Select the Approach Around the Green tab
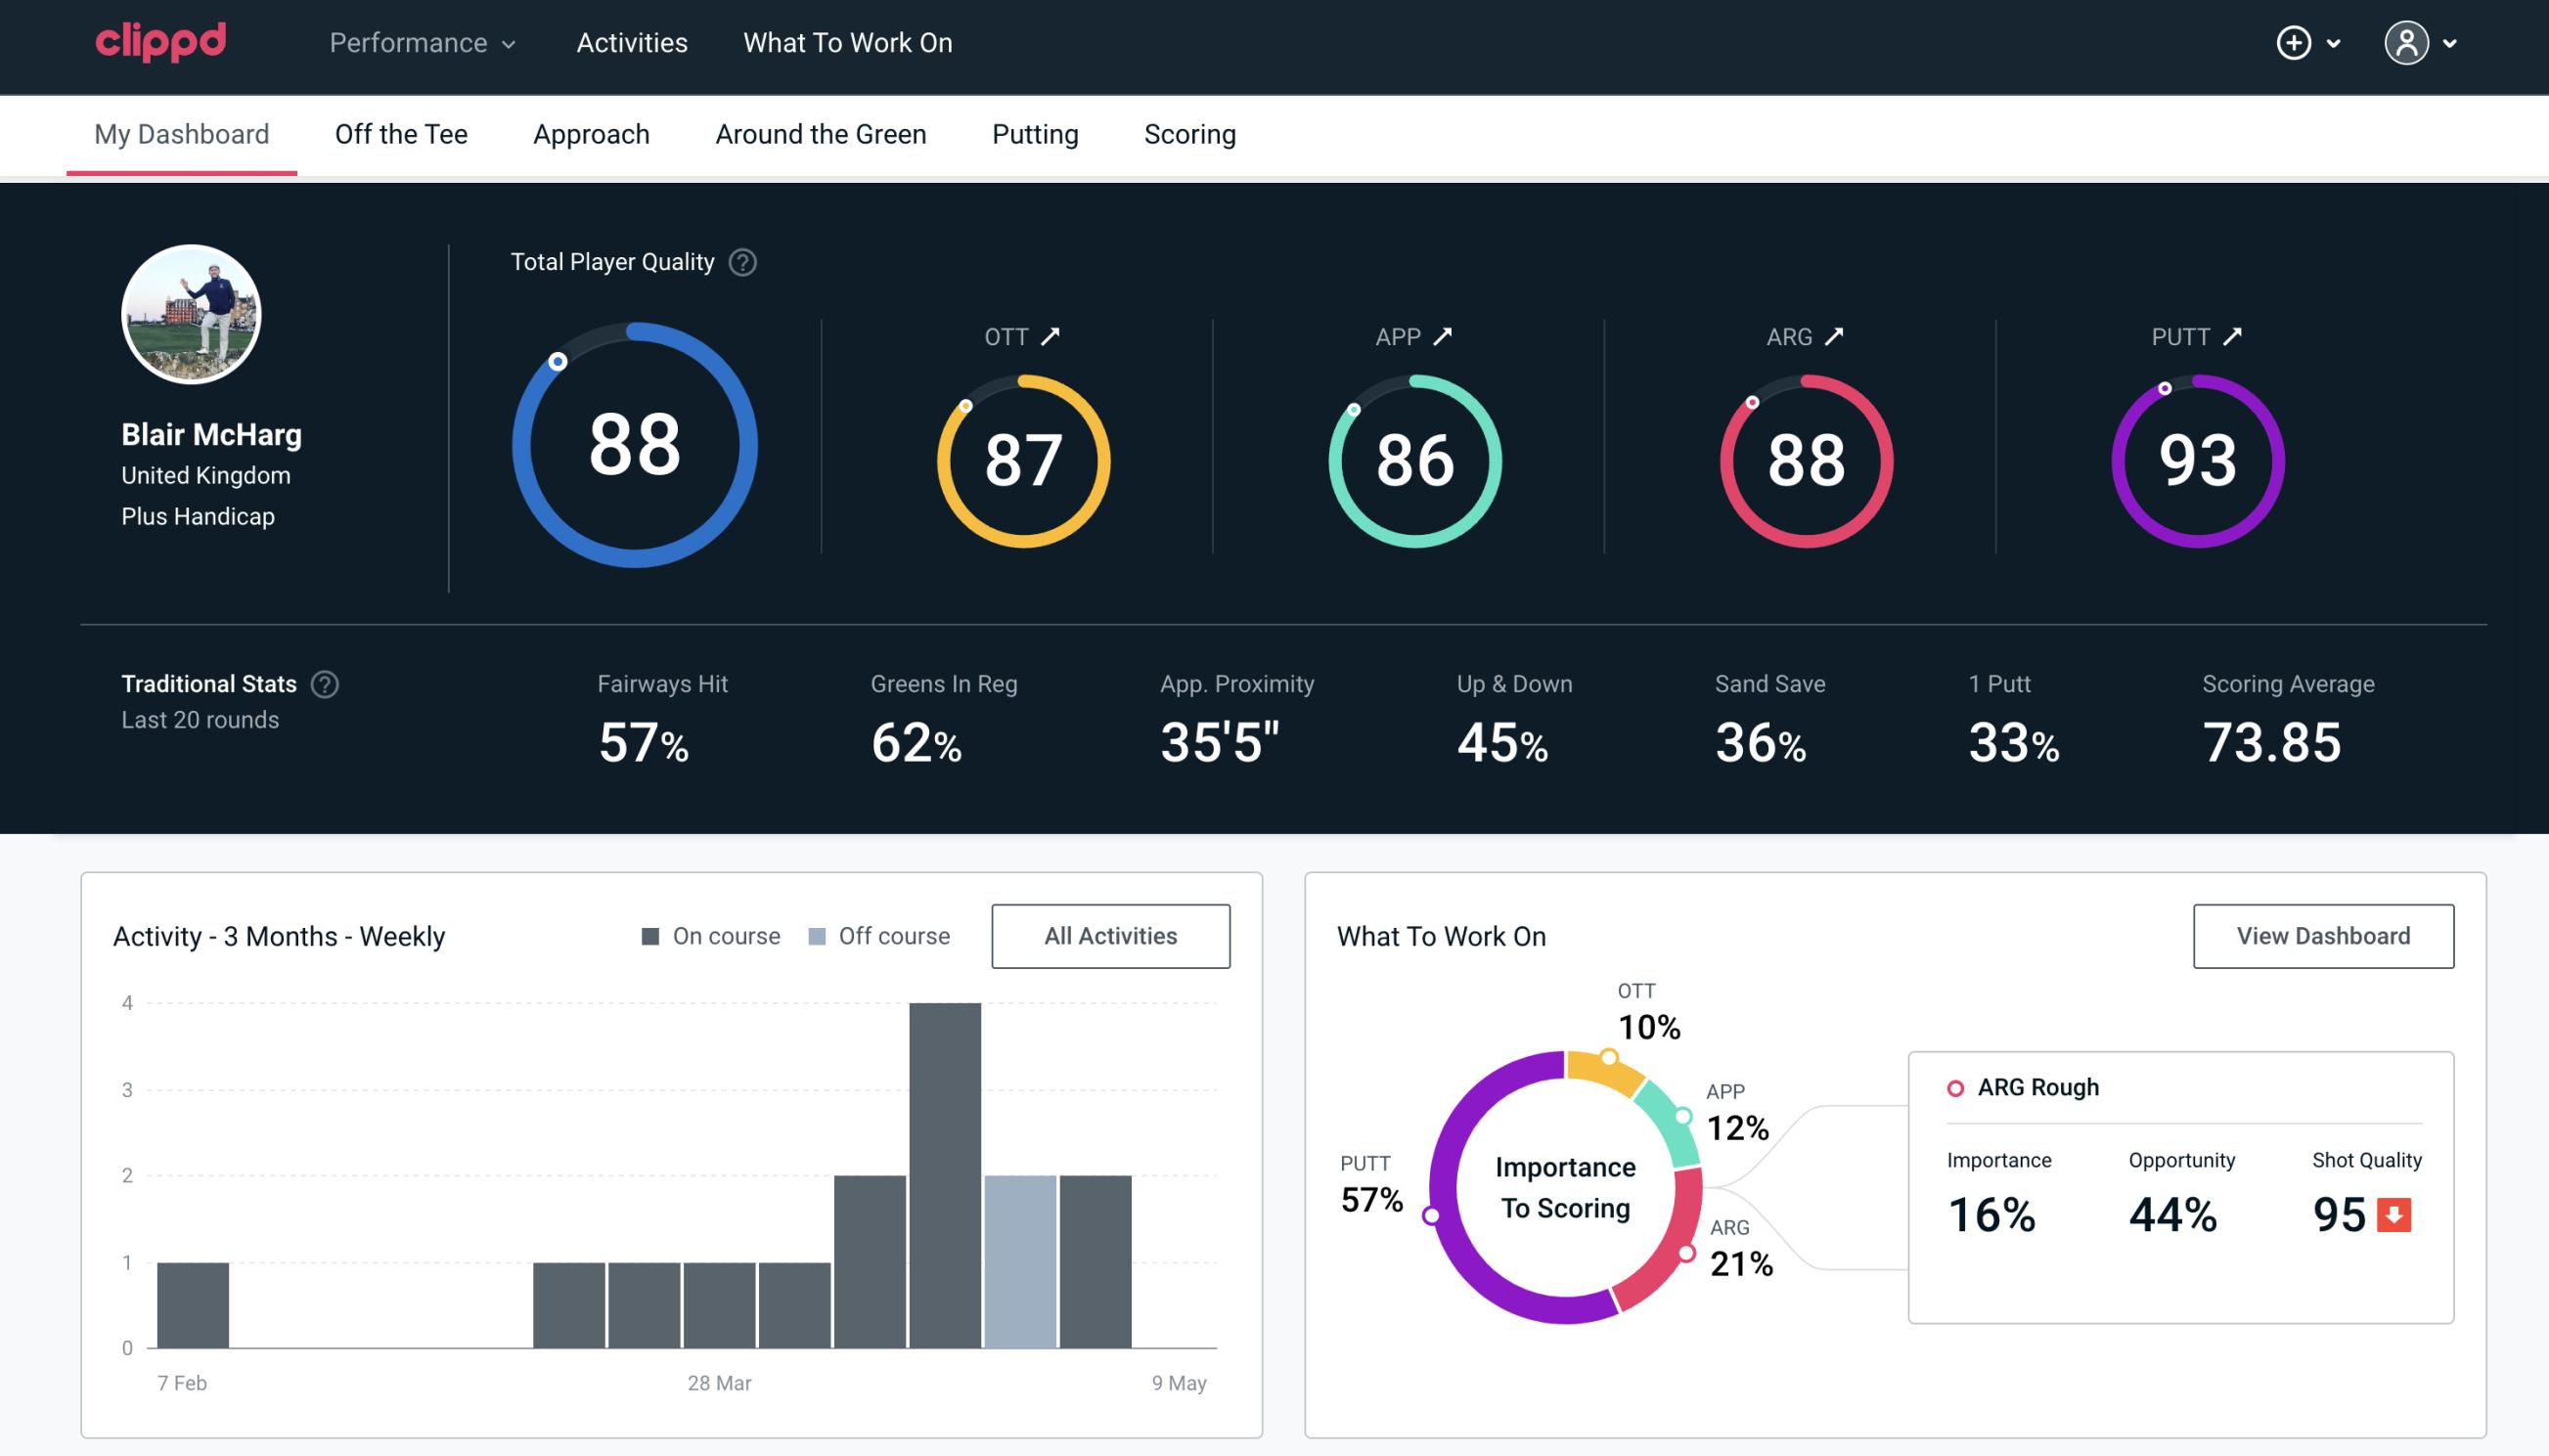This screenshot has height=1456, width=2549. (x=820, y=133)
